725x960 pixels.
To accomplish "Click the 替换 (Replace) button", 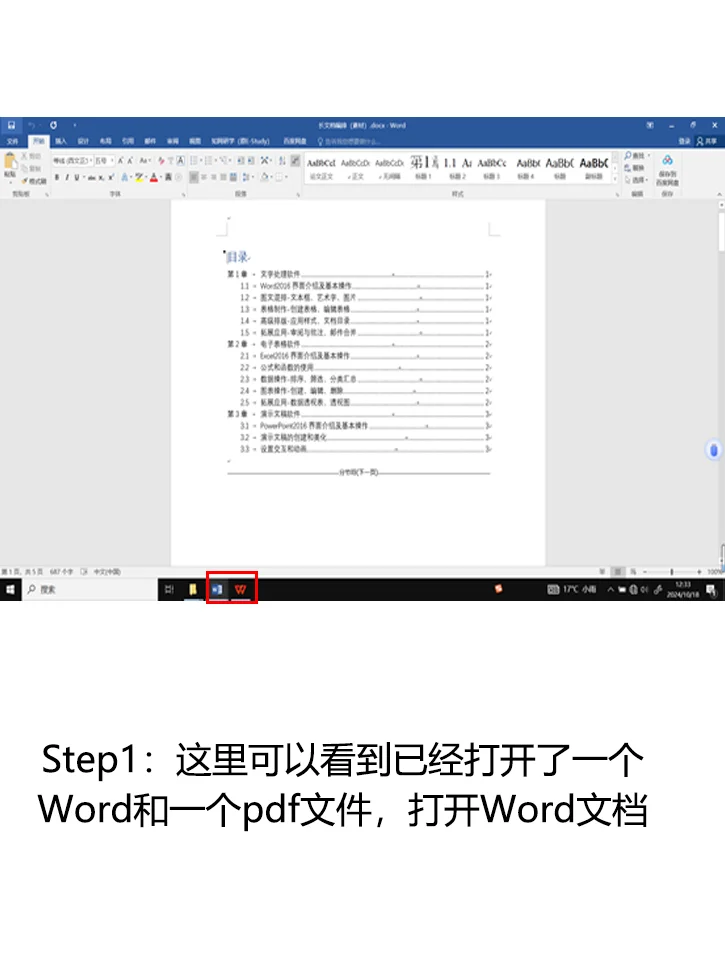I will (634, 168).
